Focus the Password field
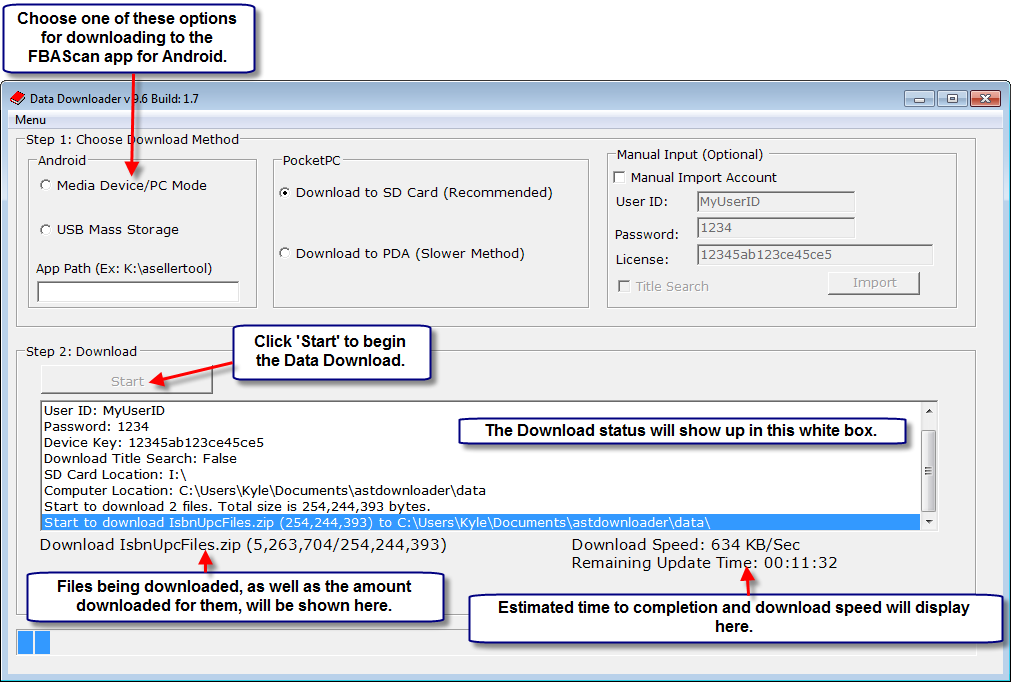 tap(776, 228)
